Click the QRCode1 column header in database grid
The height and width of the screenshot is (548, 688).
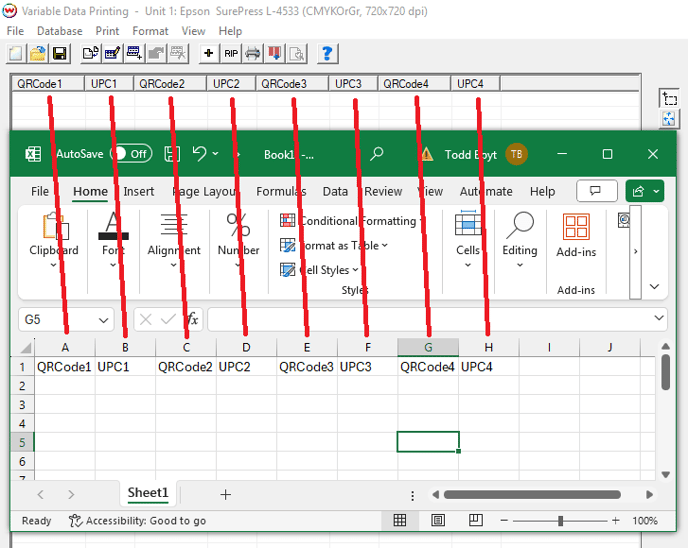coord(48,83)
